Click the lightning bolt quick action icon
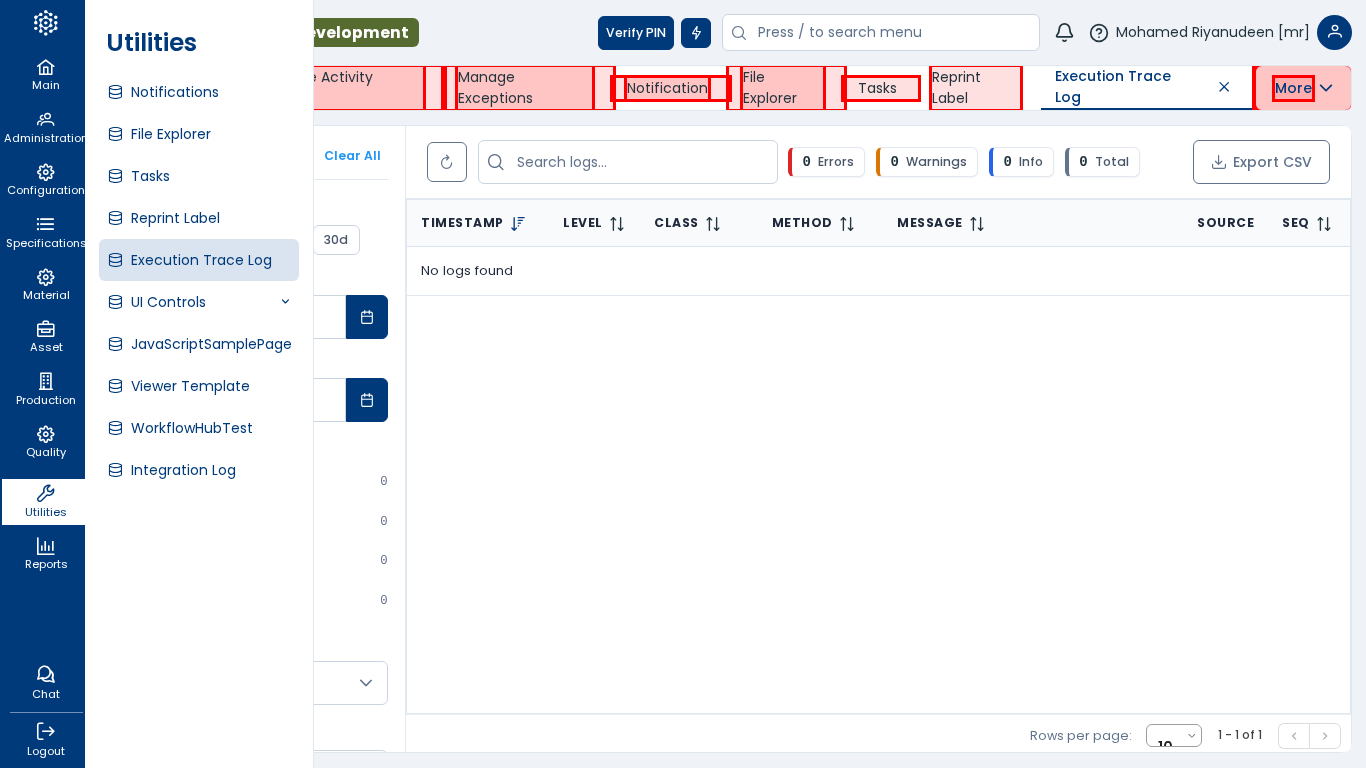This screenshot has height=768, width=1366. click(x=696, y=33)
